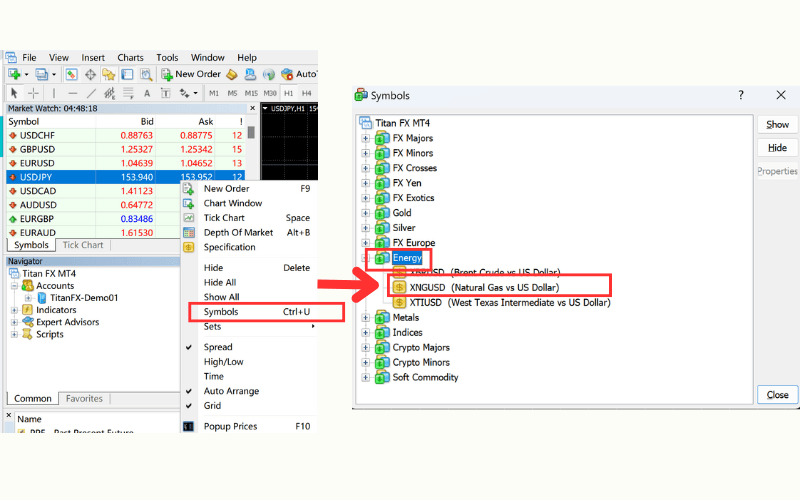Click the Depth Of Market menu icon

188,232
